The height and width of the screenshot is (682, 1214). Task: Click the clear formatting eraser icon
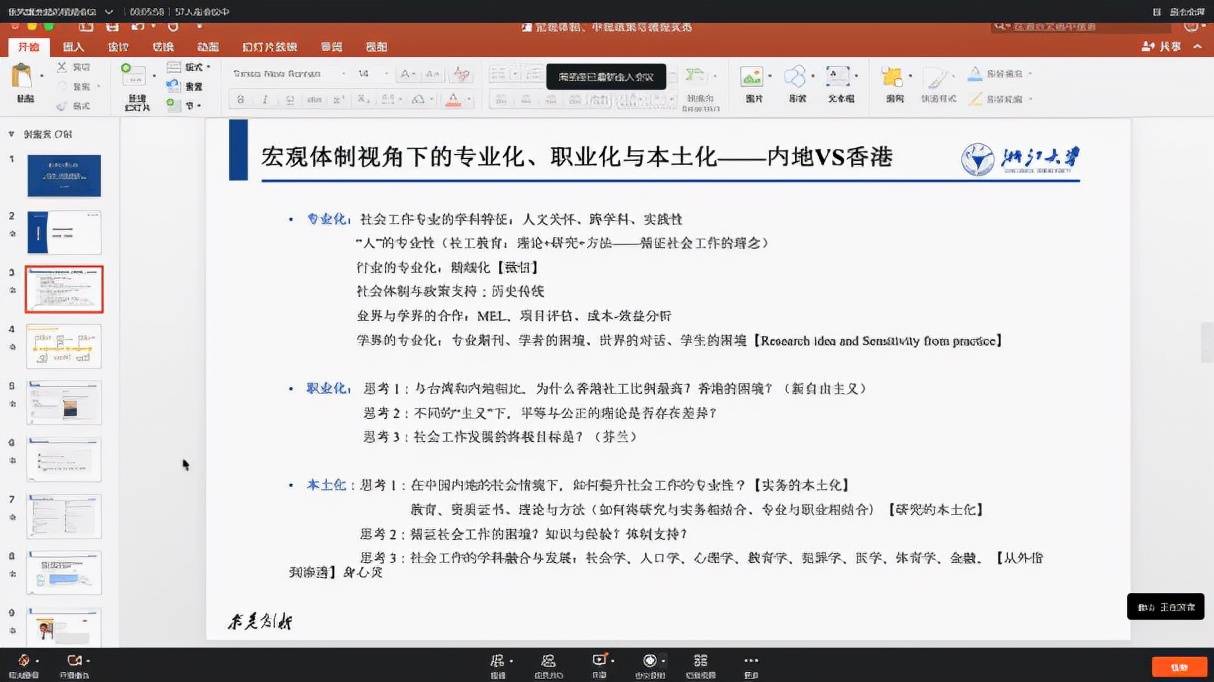tap(461, 74)
